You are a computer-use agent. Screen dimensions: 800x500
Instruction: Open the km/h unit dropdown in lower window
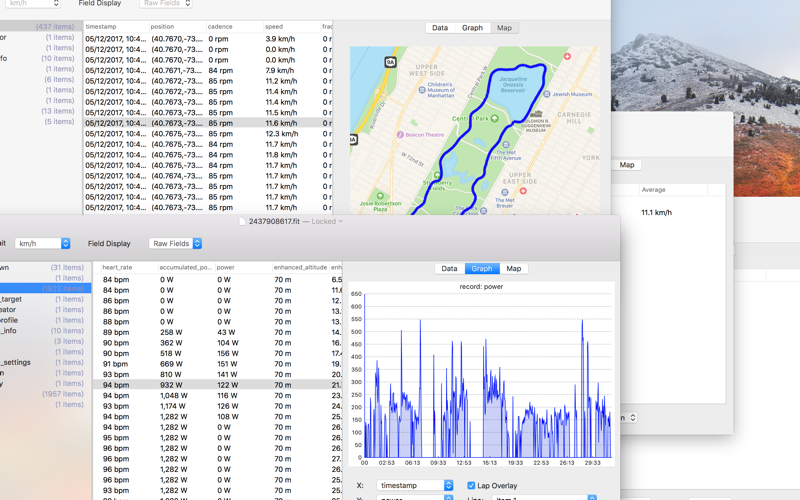pos(42,243)
